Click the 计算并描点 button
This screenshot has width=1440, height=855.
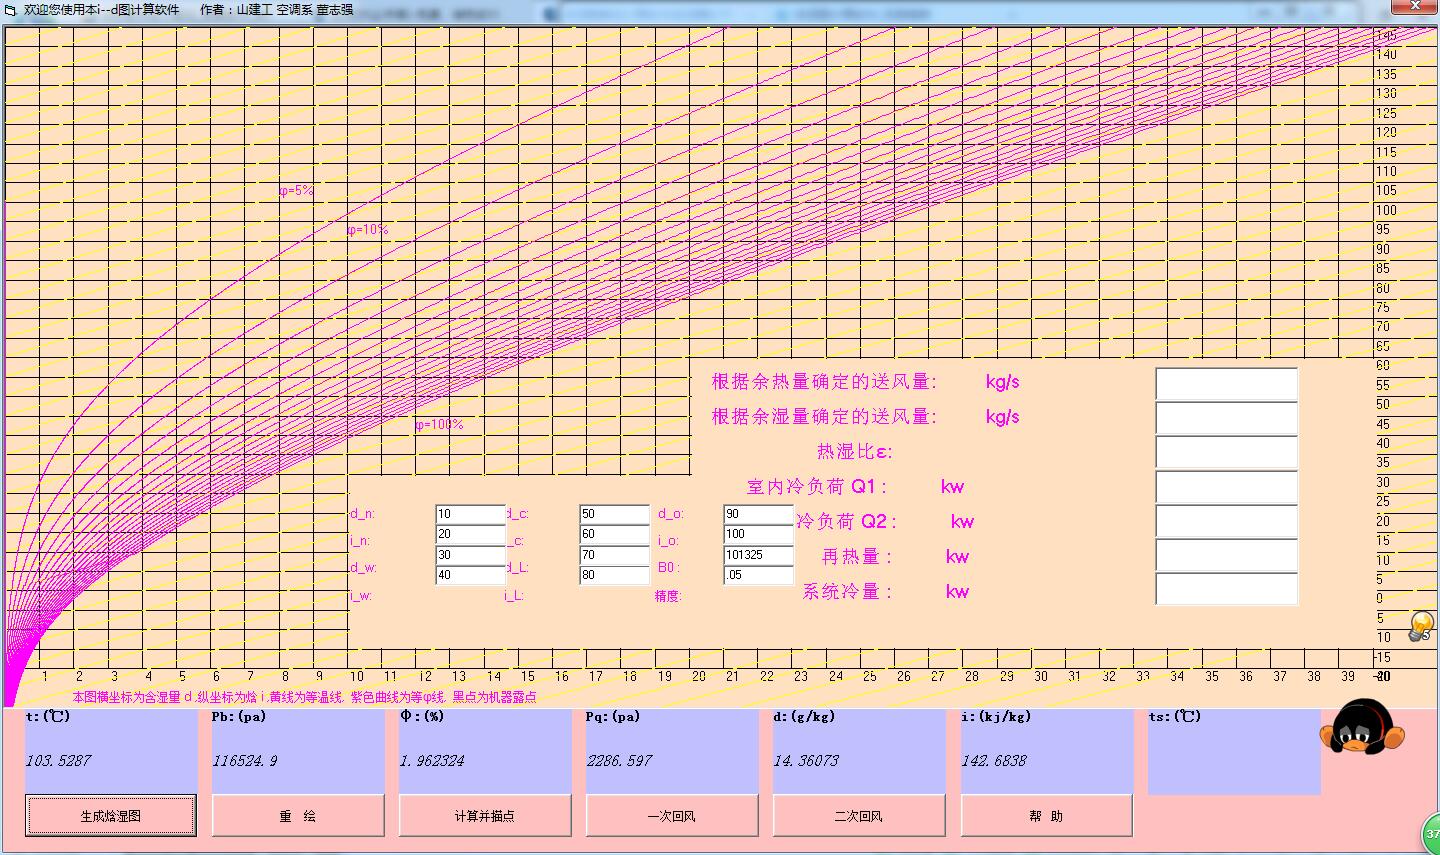pyautogui.click(x=485, y=816)
